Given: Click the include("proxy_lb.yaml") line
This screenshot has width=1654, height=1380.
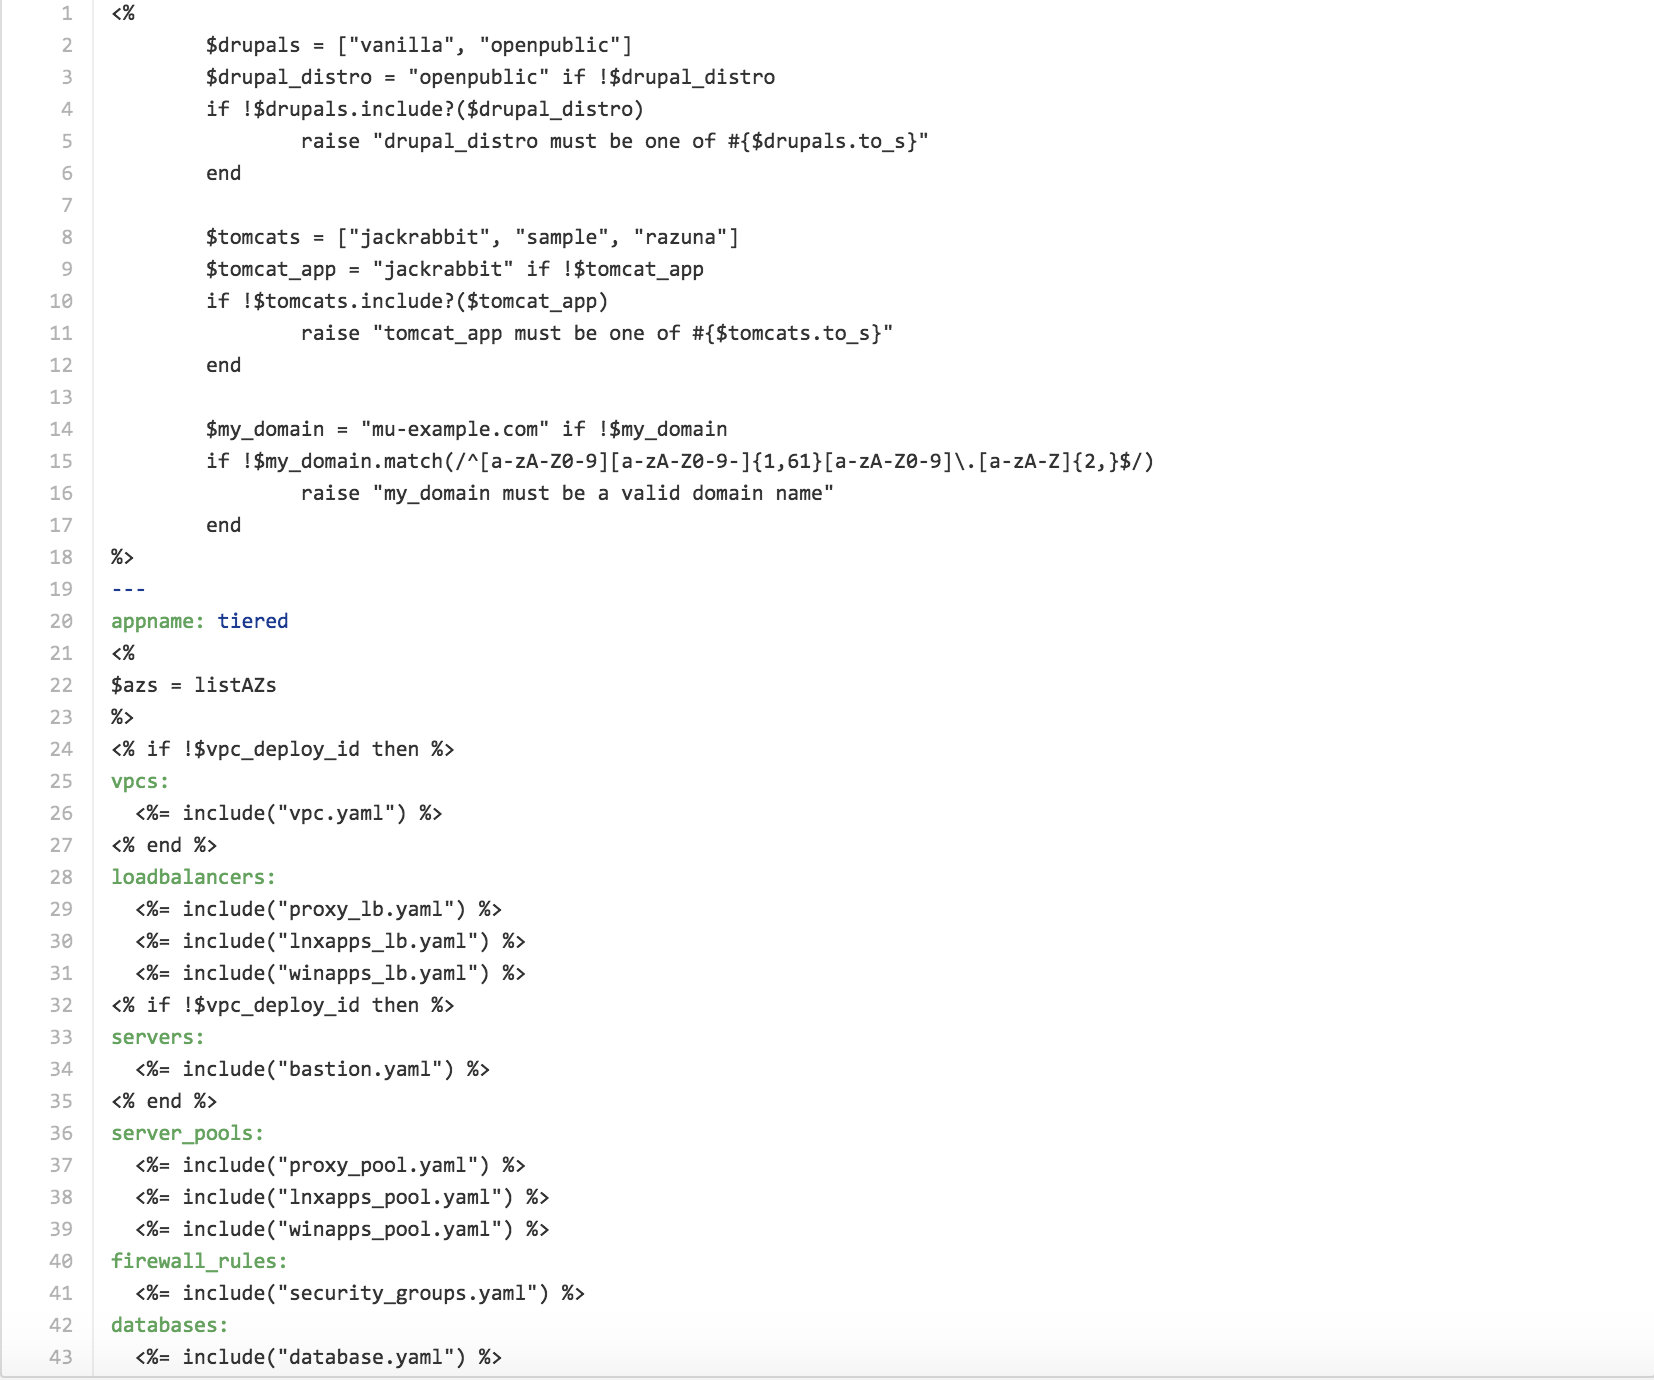Looking at the screenshot, I should [318, 909].
